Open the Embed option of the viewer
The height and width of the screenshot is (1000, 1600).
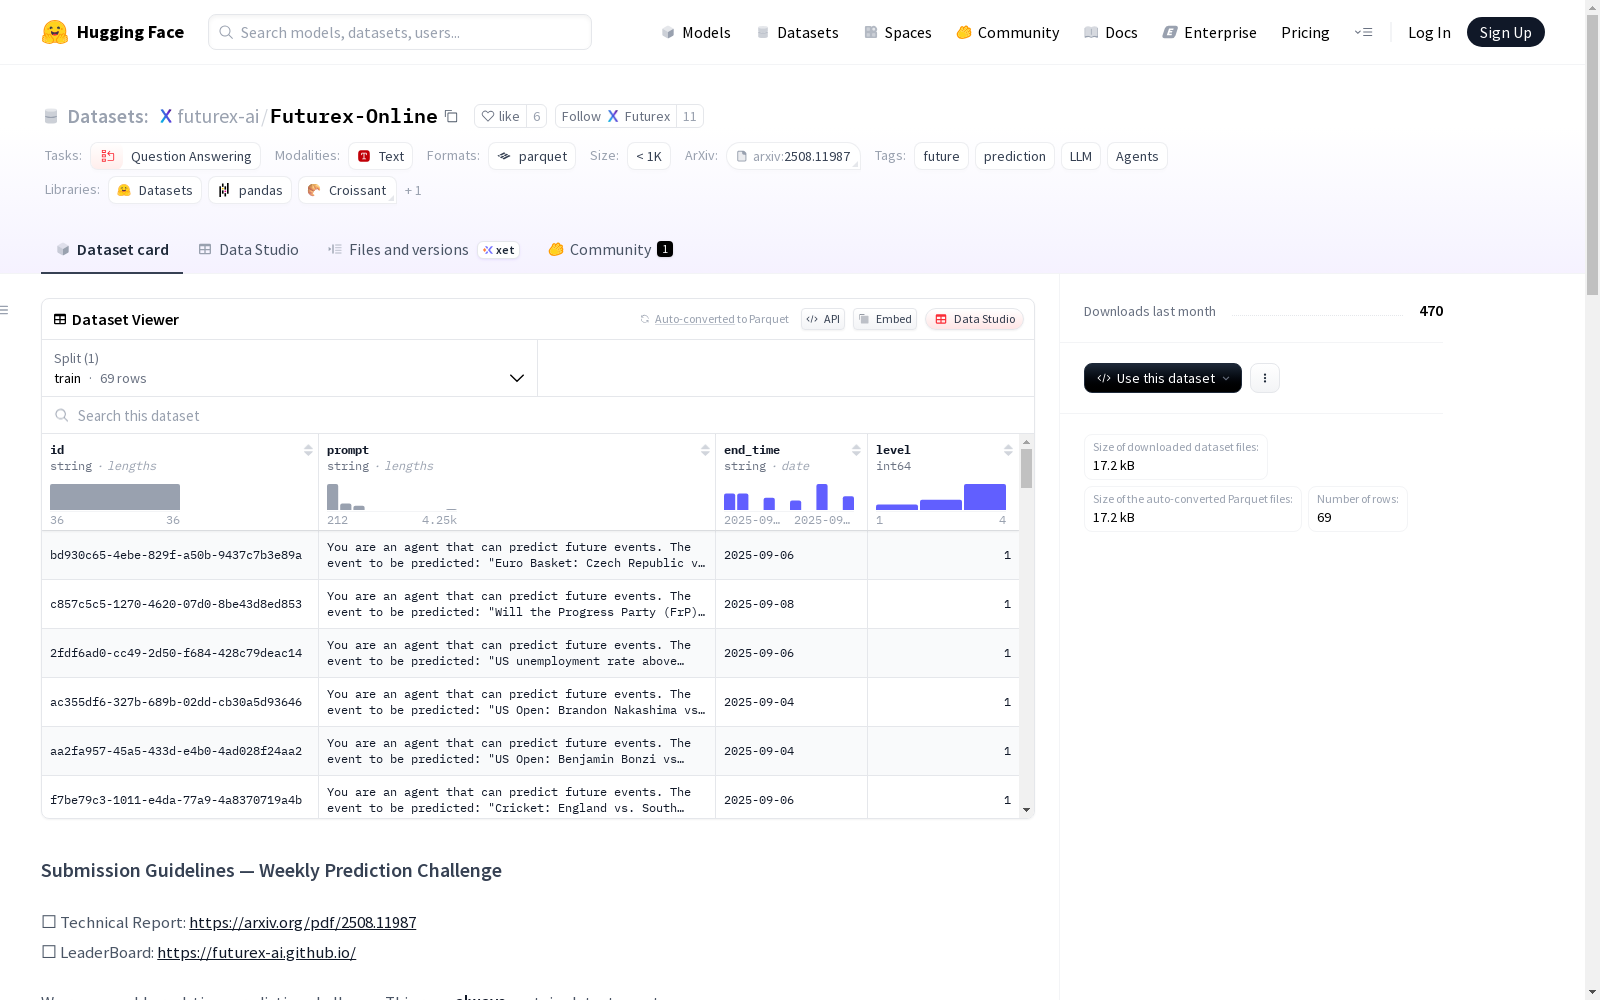(885, 319)
